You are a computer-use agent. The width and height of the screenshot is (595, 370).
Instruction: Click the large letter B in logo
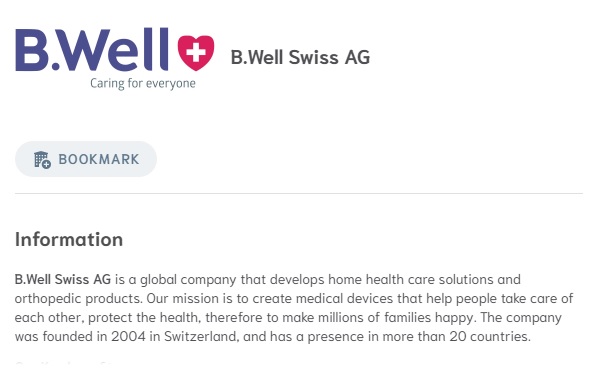[32, 50]
